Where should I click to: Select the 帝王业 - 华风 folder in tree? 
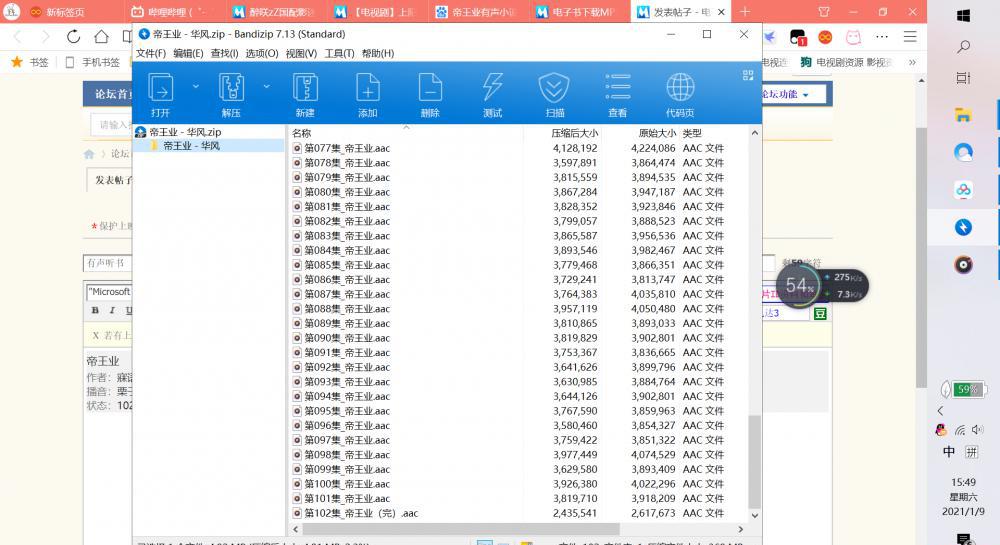click(x=191, y=145)
